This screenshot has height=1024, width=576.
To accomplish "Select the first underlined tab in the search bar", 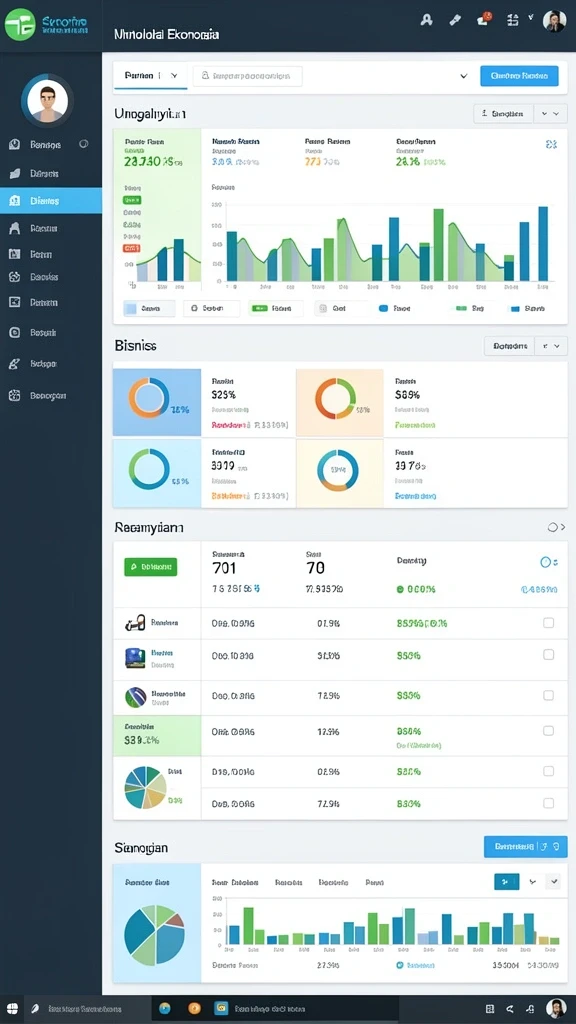I will (150, 76).
